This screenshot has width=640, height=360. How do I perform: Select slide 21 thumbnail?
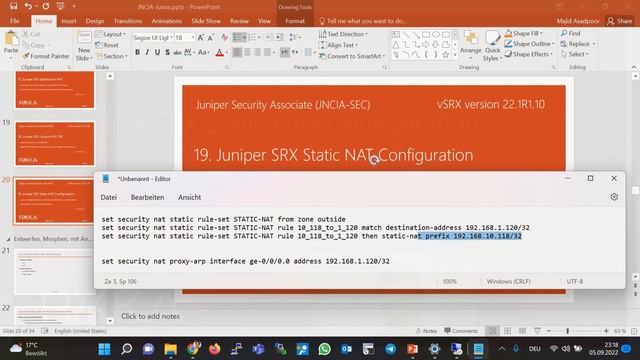55,272
